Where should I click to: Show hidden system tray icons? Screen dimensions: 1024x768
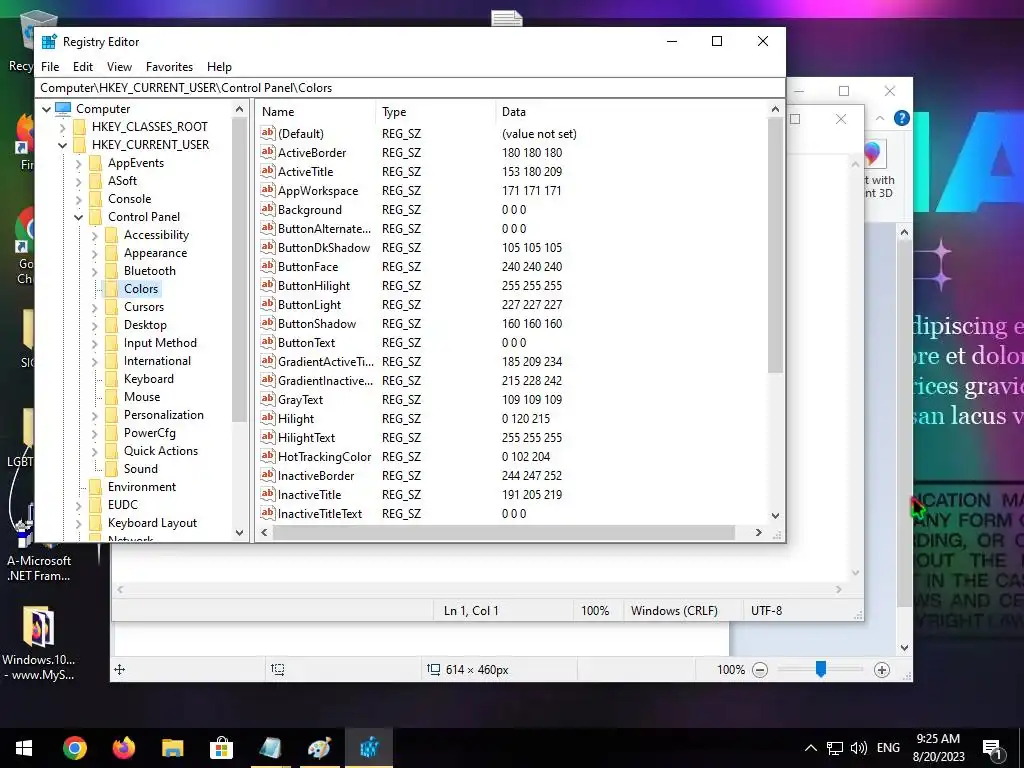tap(810, 748)
